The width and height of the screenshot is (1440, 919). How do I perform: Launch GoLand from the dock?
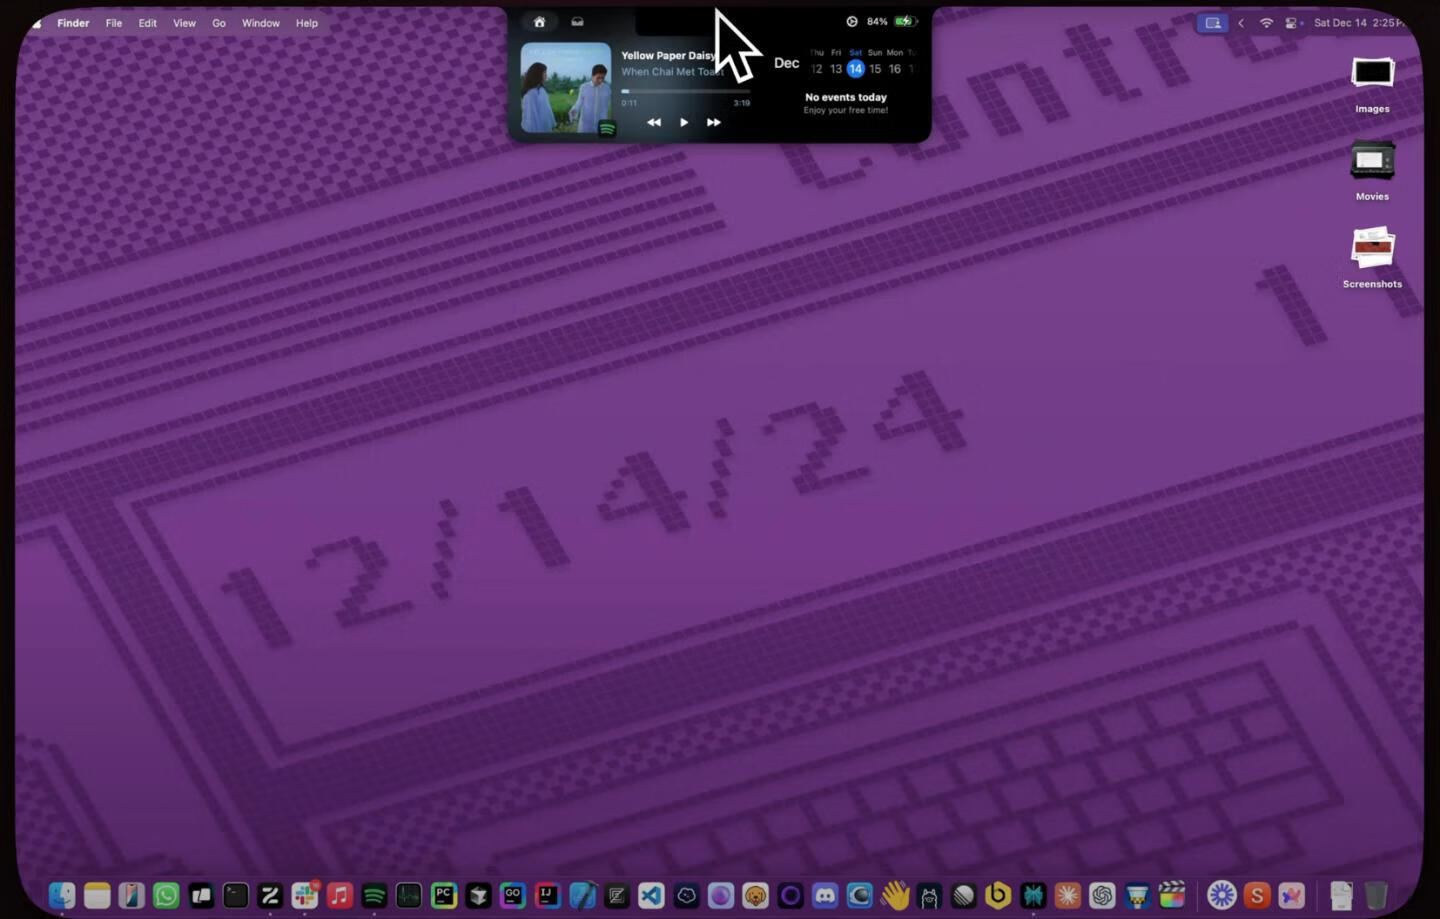tap(513, 895)
